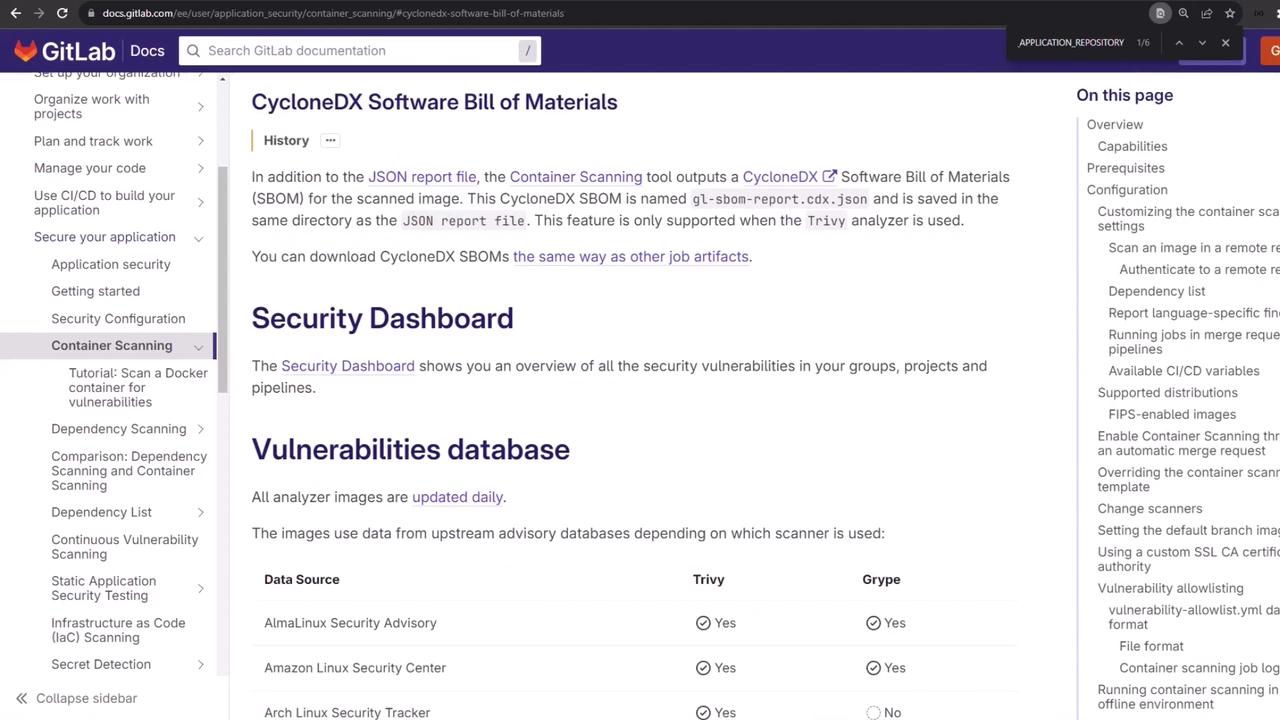Open the Security Dashboard link in the text
This screenshot has height=720, width=1280.
pos(348,366)
